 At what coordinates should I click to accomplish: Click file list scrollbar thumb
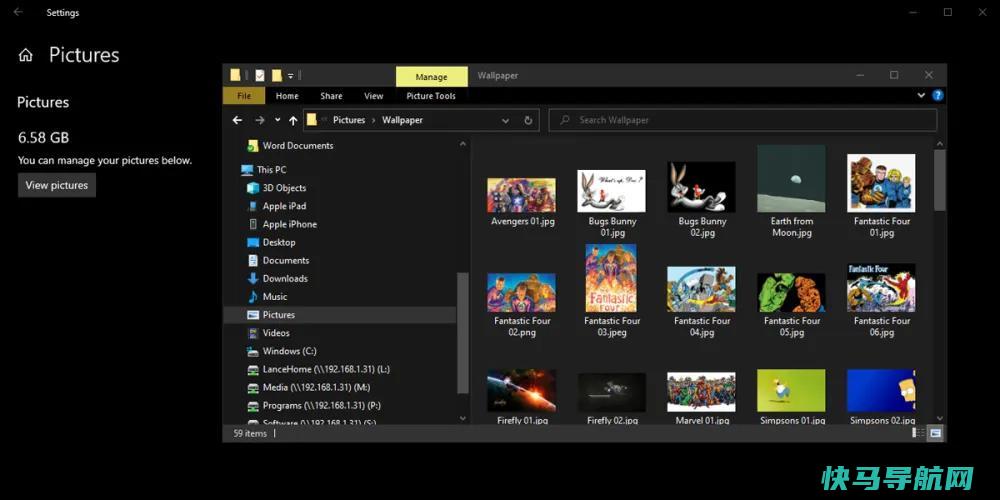[939, 180]
